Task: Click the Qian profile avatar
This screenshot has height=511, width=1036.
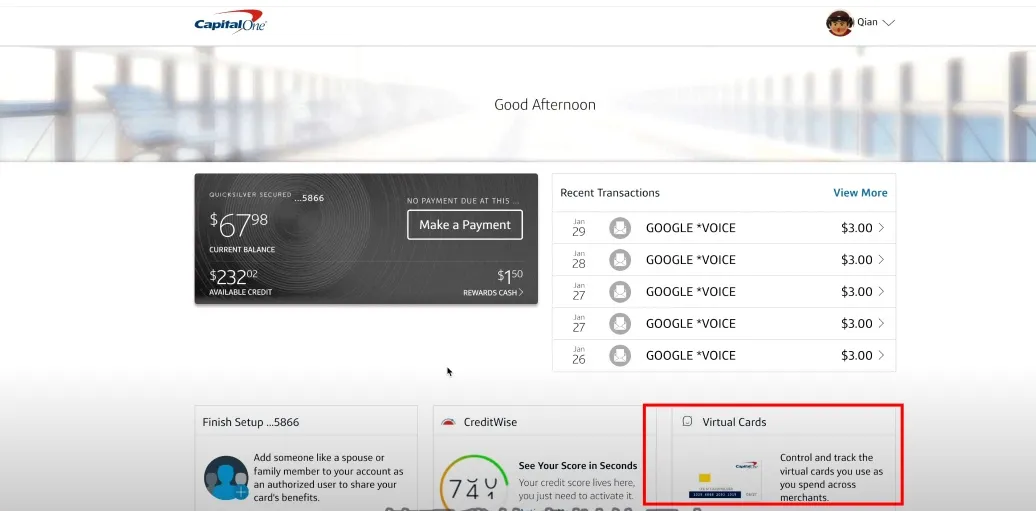Action: (x=839, y=22)
